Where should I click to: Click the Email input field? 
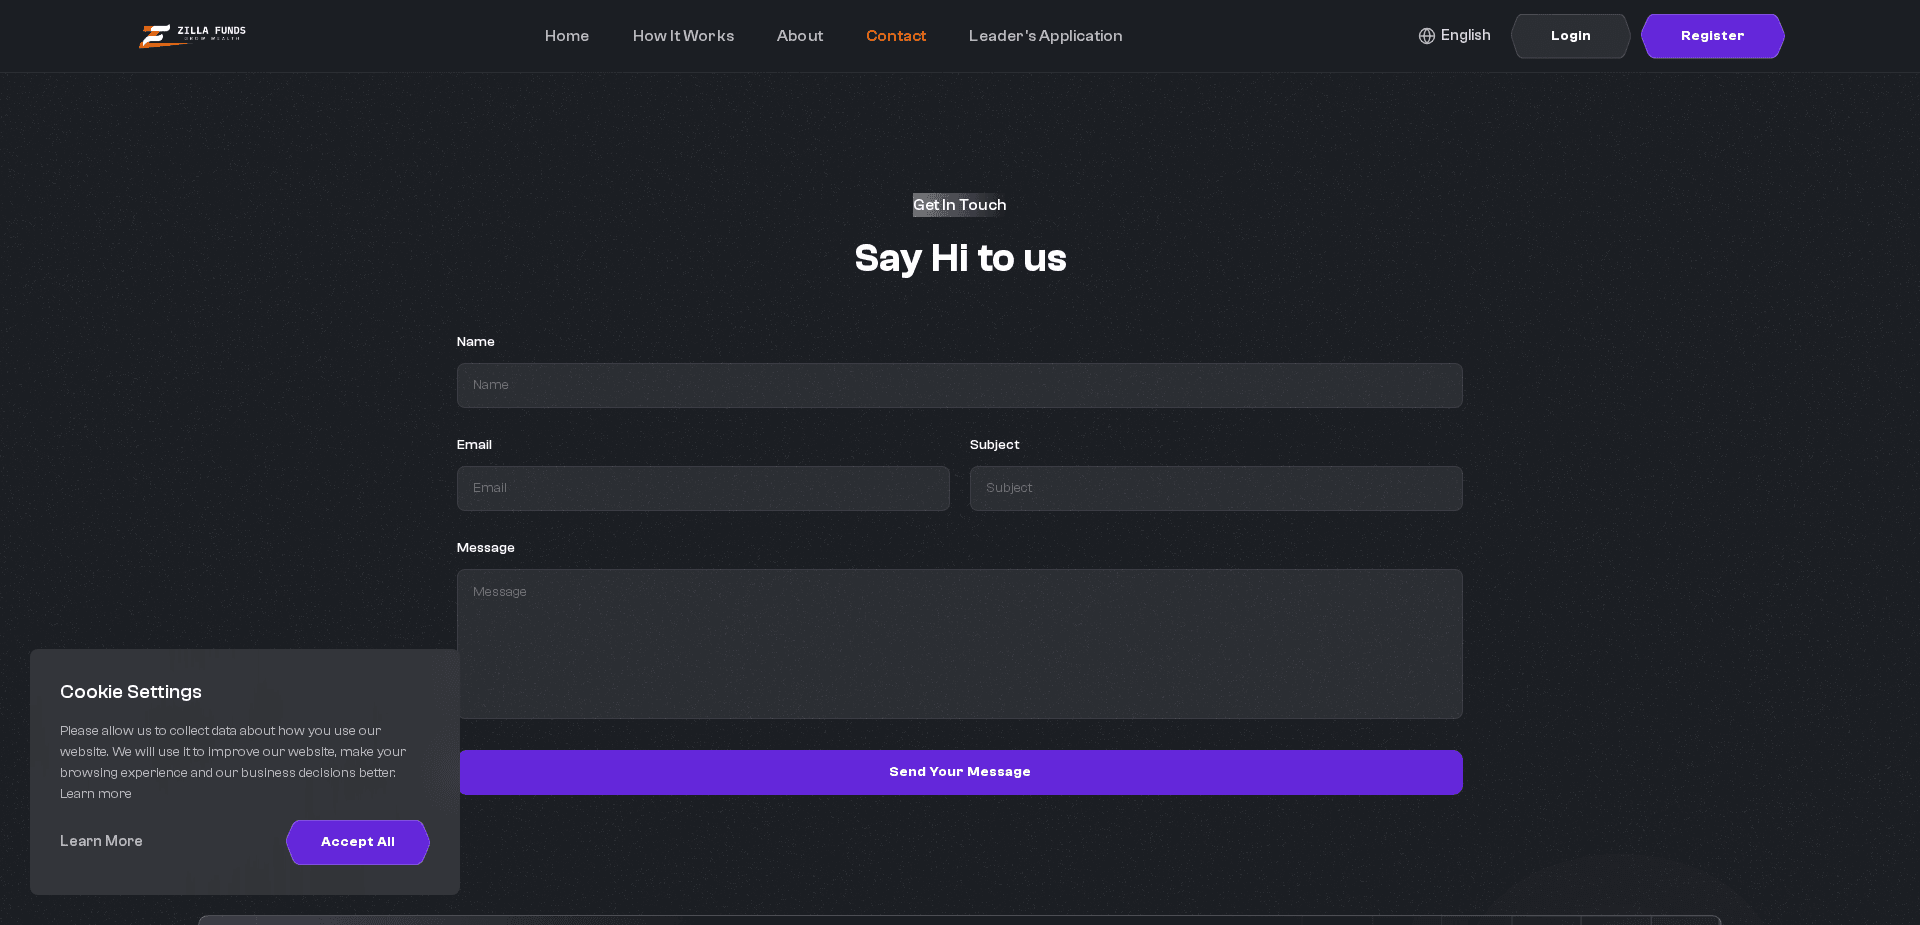point(703,488)
